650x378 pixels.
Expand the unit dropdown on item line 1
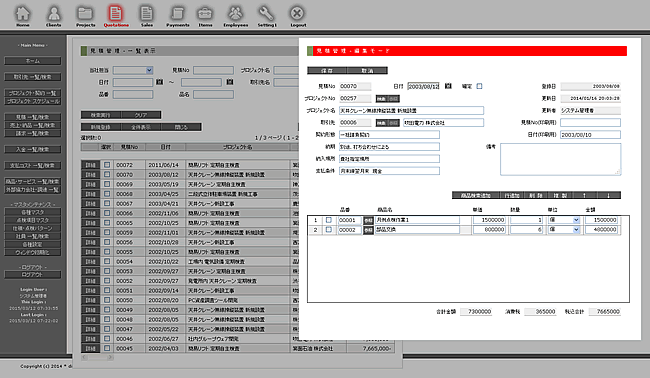(x=576, y=220)
